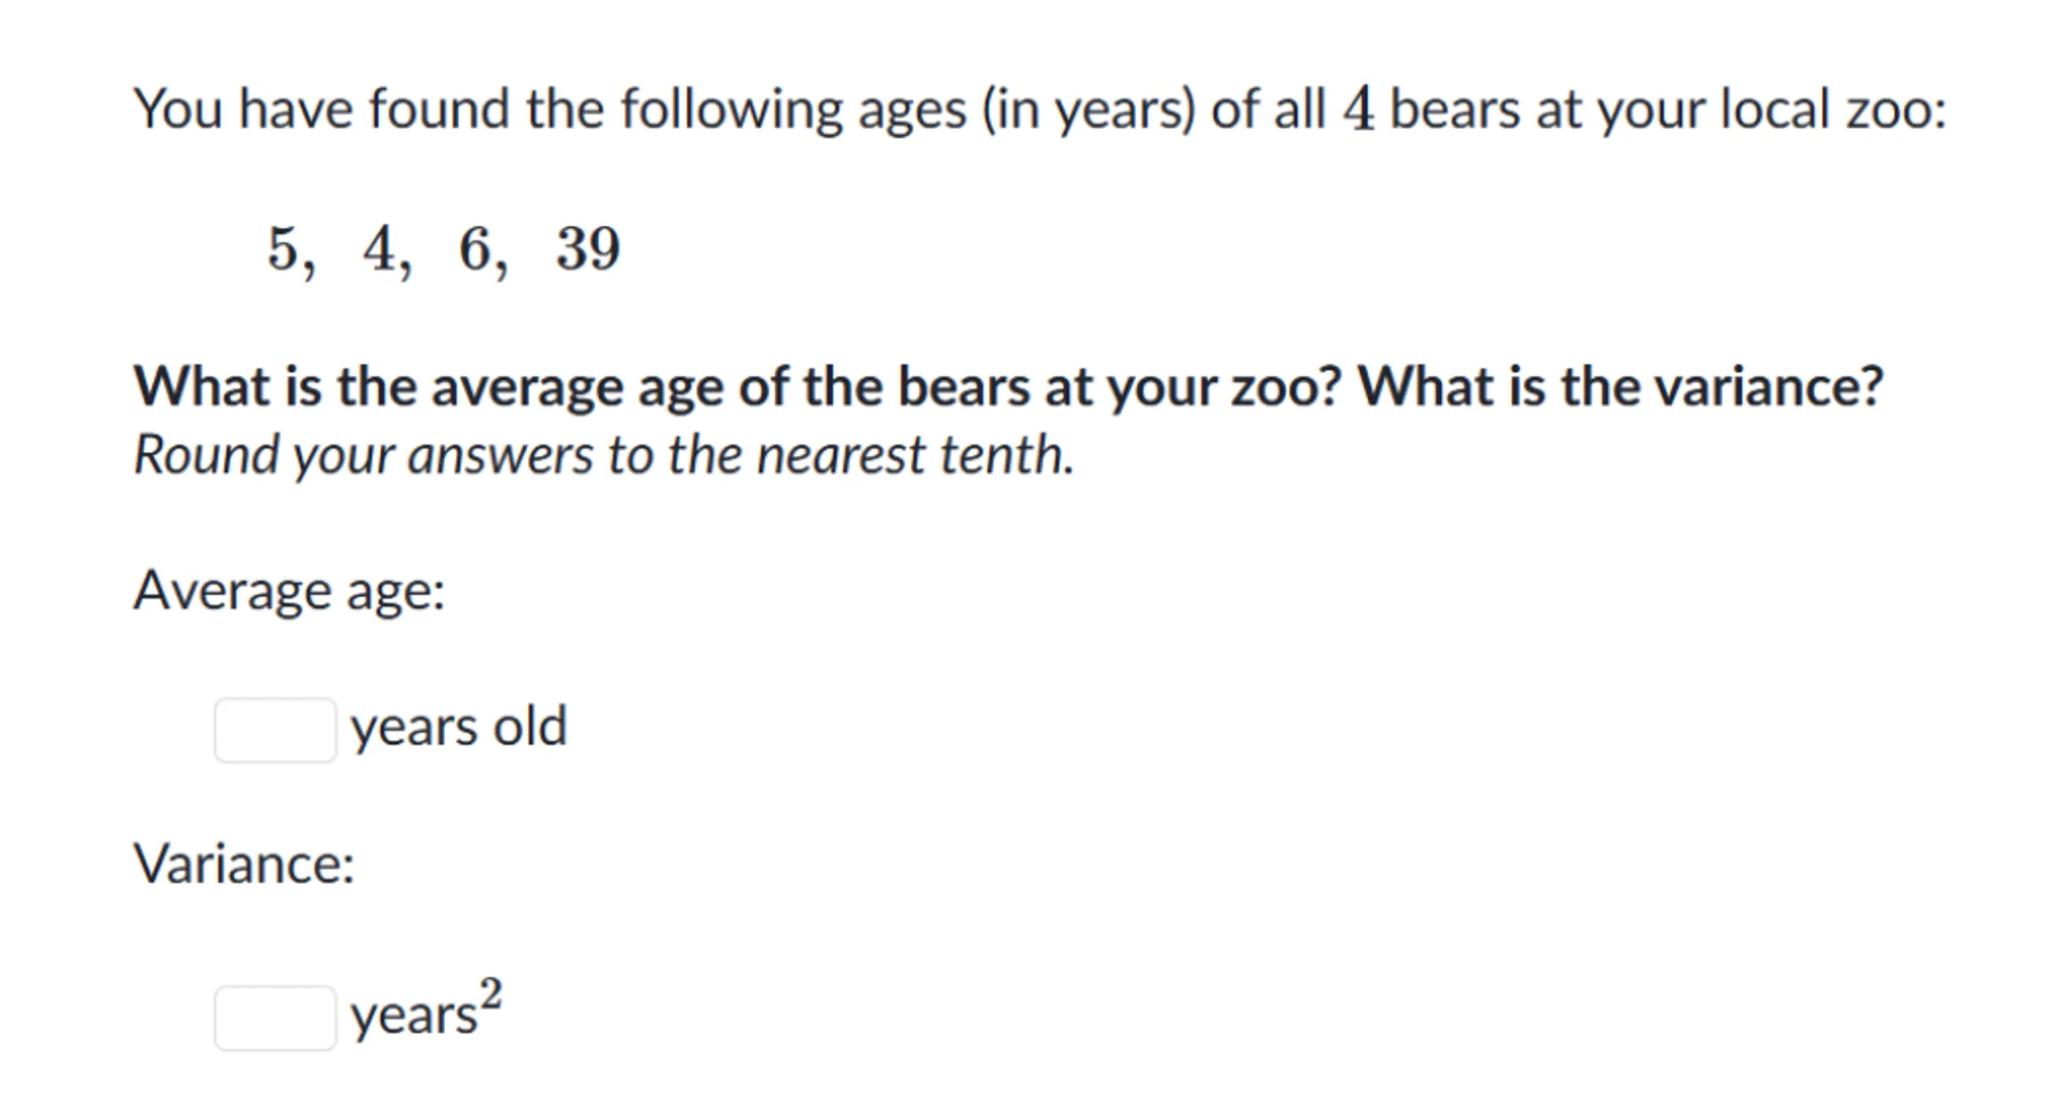The width and height of the screenshot is (2048, 1115).
Task: Click the number 6 in the data list
Action: [x=476, y=248]
